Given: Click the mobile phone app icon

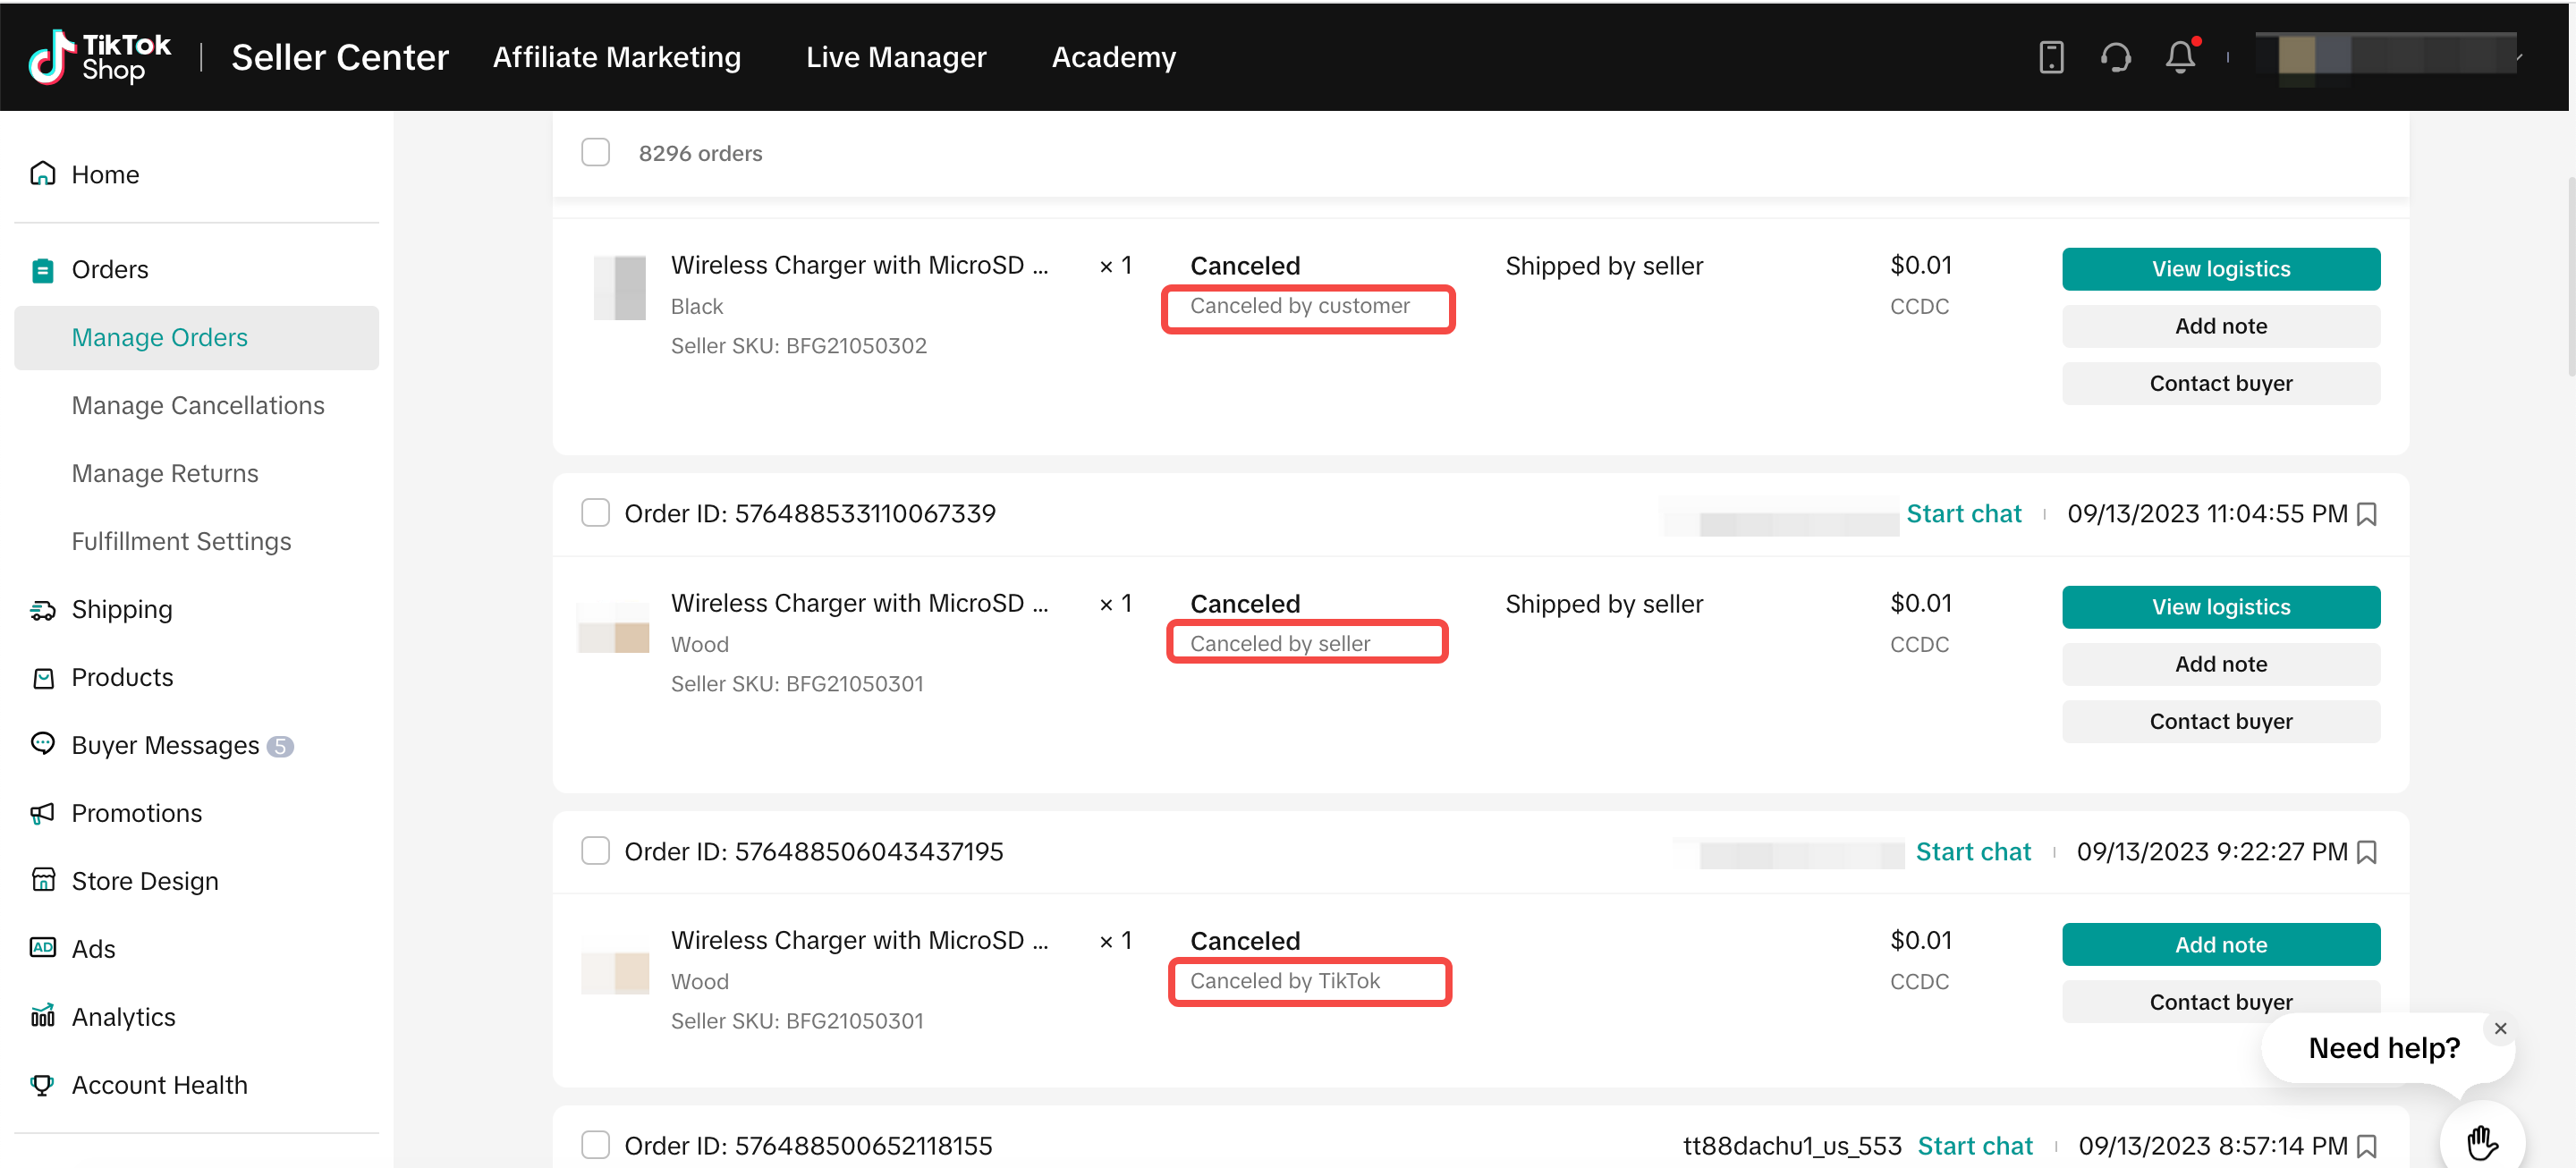Looking at the screenshot, I should (2051, 57).
